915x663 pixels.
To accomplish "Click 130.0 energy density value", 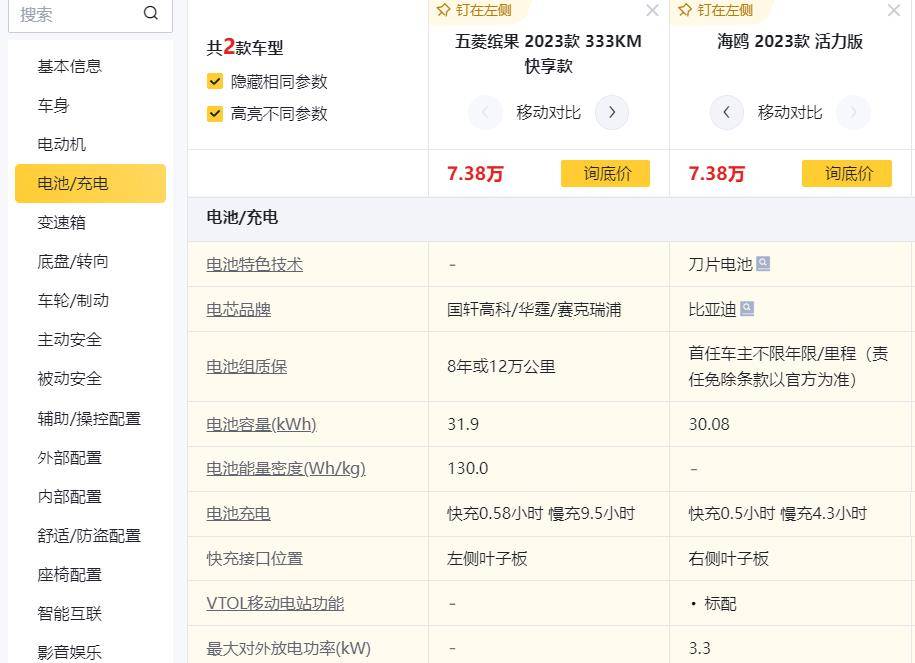I will tap(467, 469).
